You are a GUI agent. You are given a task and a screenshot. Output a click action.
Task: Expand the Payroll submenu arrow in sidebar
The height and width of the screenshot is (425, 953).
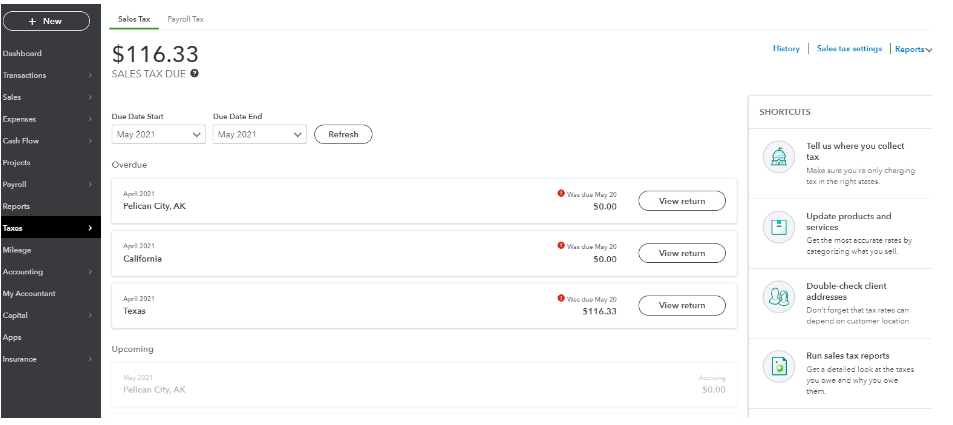click(90, 185)
